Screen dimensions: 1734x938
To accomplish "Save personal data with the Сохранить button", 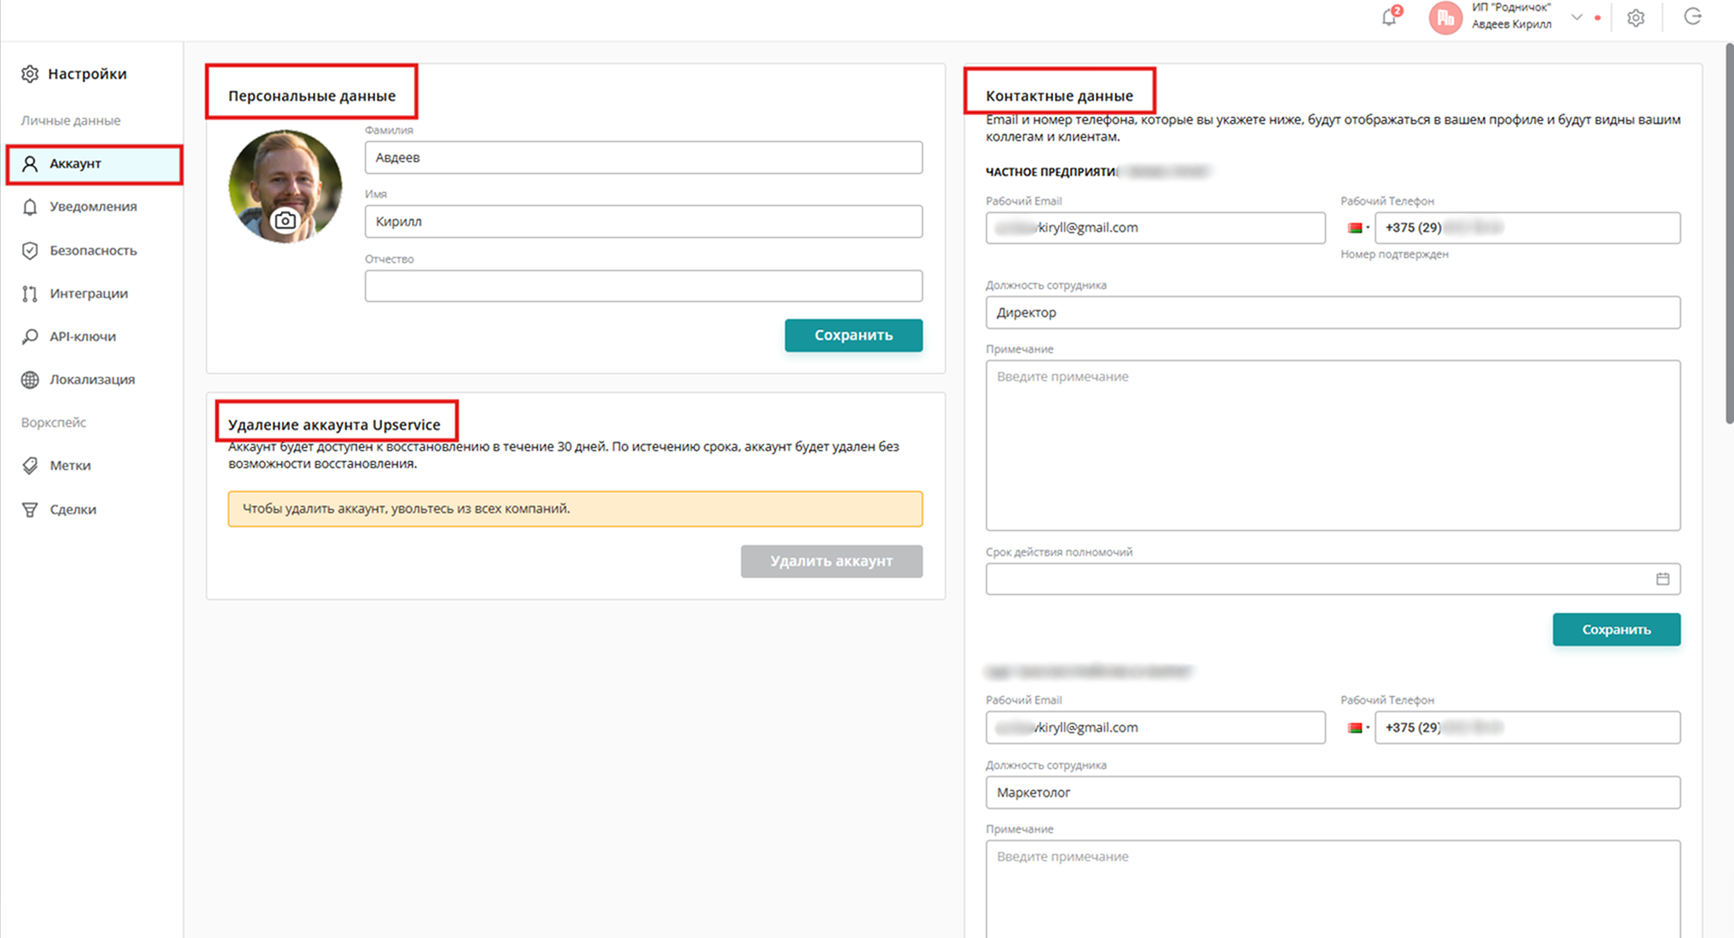I will coord(853,335).
